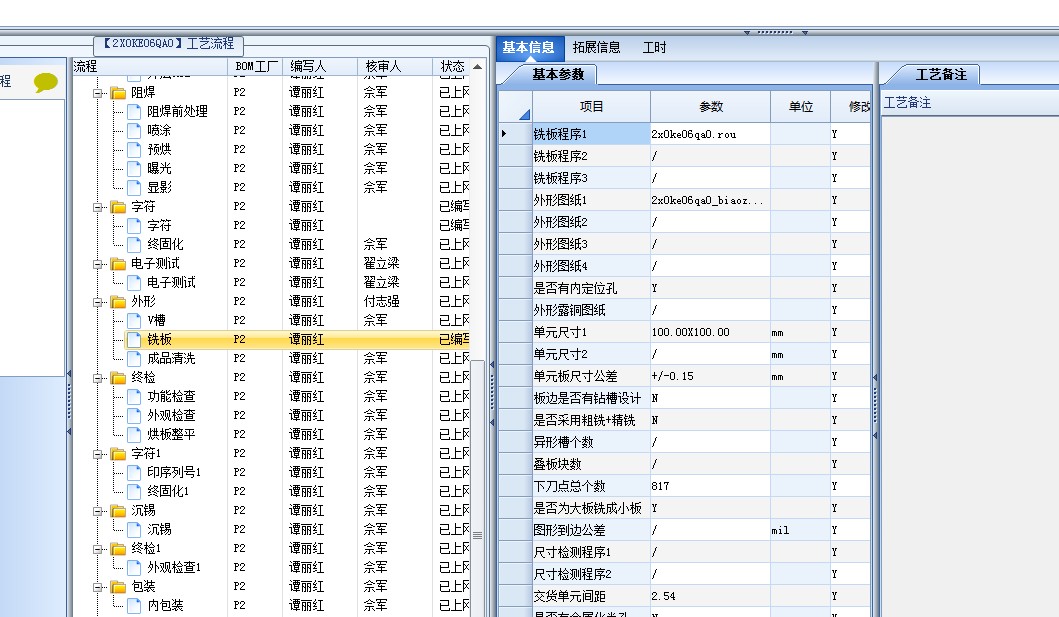Image resolution: width=1059 pixels, height=617 pixels.
Task: Click the folder icon of 字符1 node
Action: 118,454
